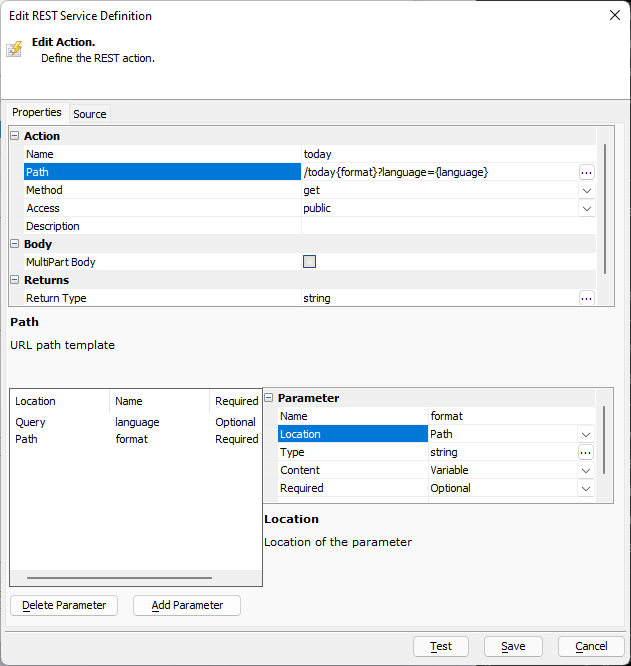Select the Path property row label
The width and height of the screenshot is (631, 666).
(x=162, y=172)
